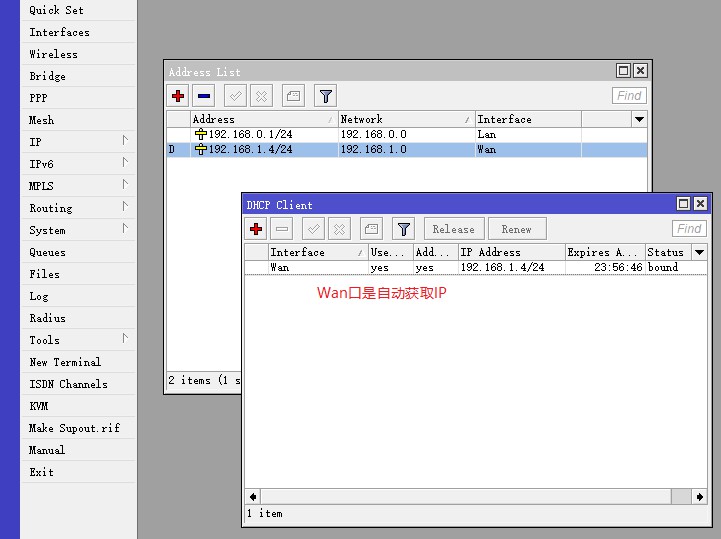Expand the IP submenu in sidebar
The width and height of the screenshot is (721, 539).
80,142
